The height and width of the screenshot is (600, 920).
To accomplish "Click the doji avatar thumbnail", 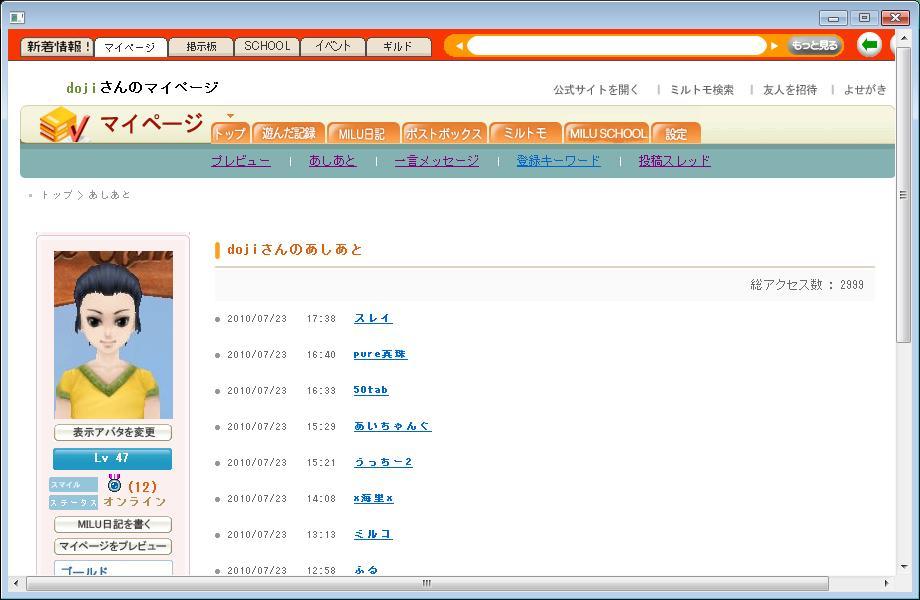I will (x=113, y=335).
